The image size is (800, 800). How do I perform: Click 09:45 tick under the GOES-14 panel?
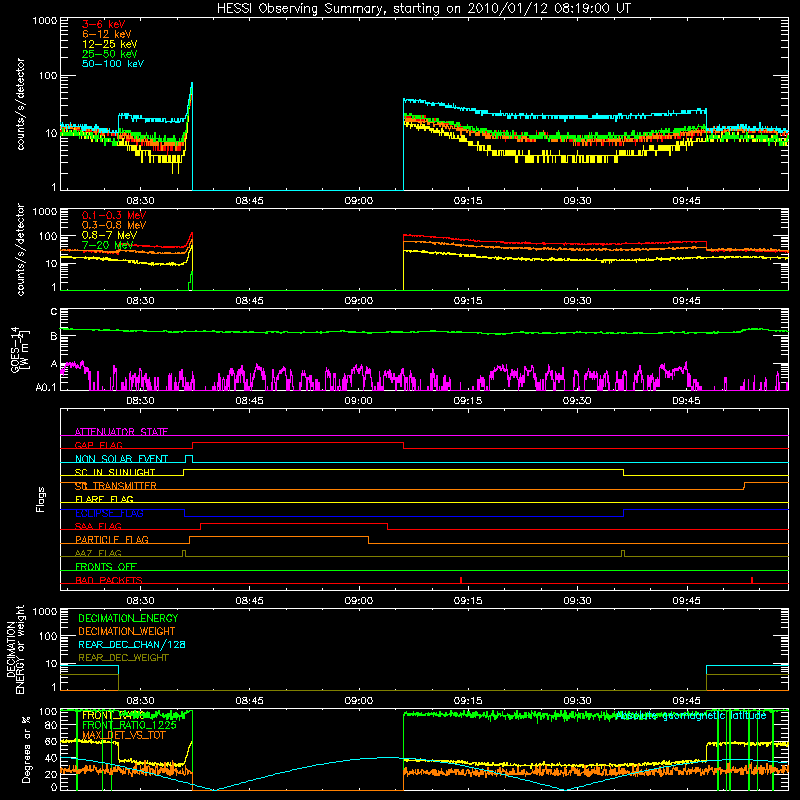686,401
